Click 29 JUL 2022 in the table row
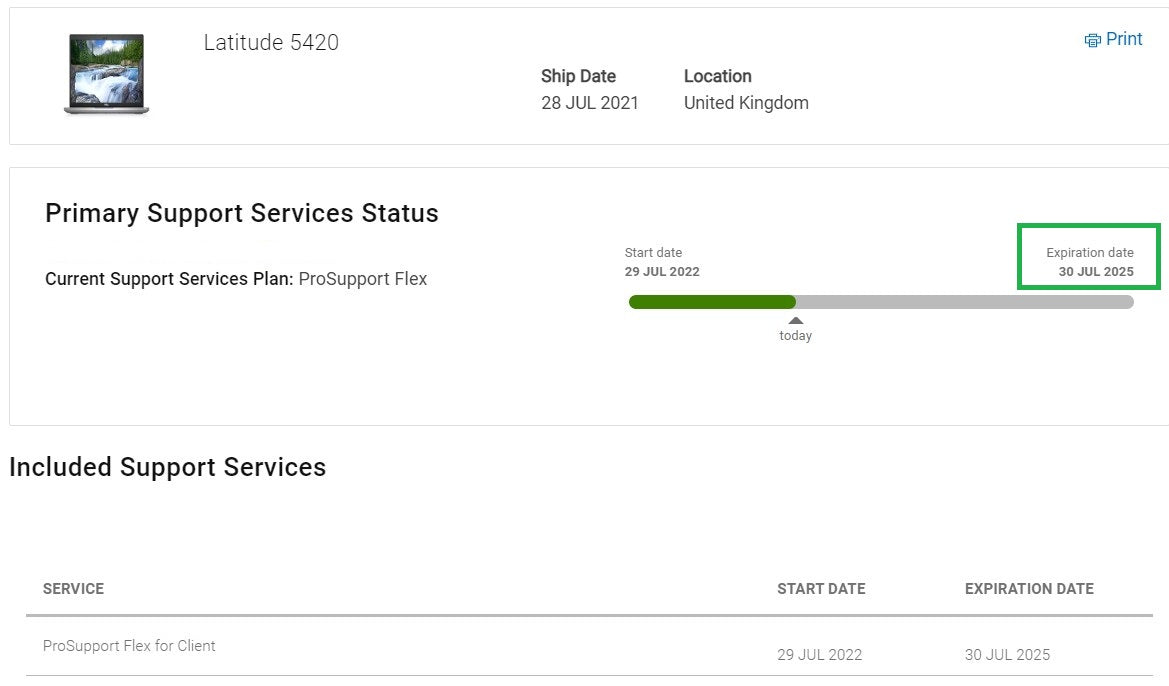 tap(819, 655)
